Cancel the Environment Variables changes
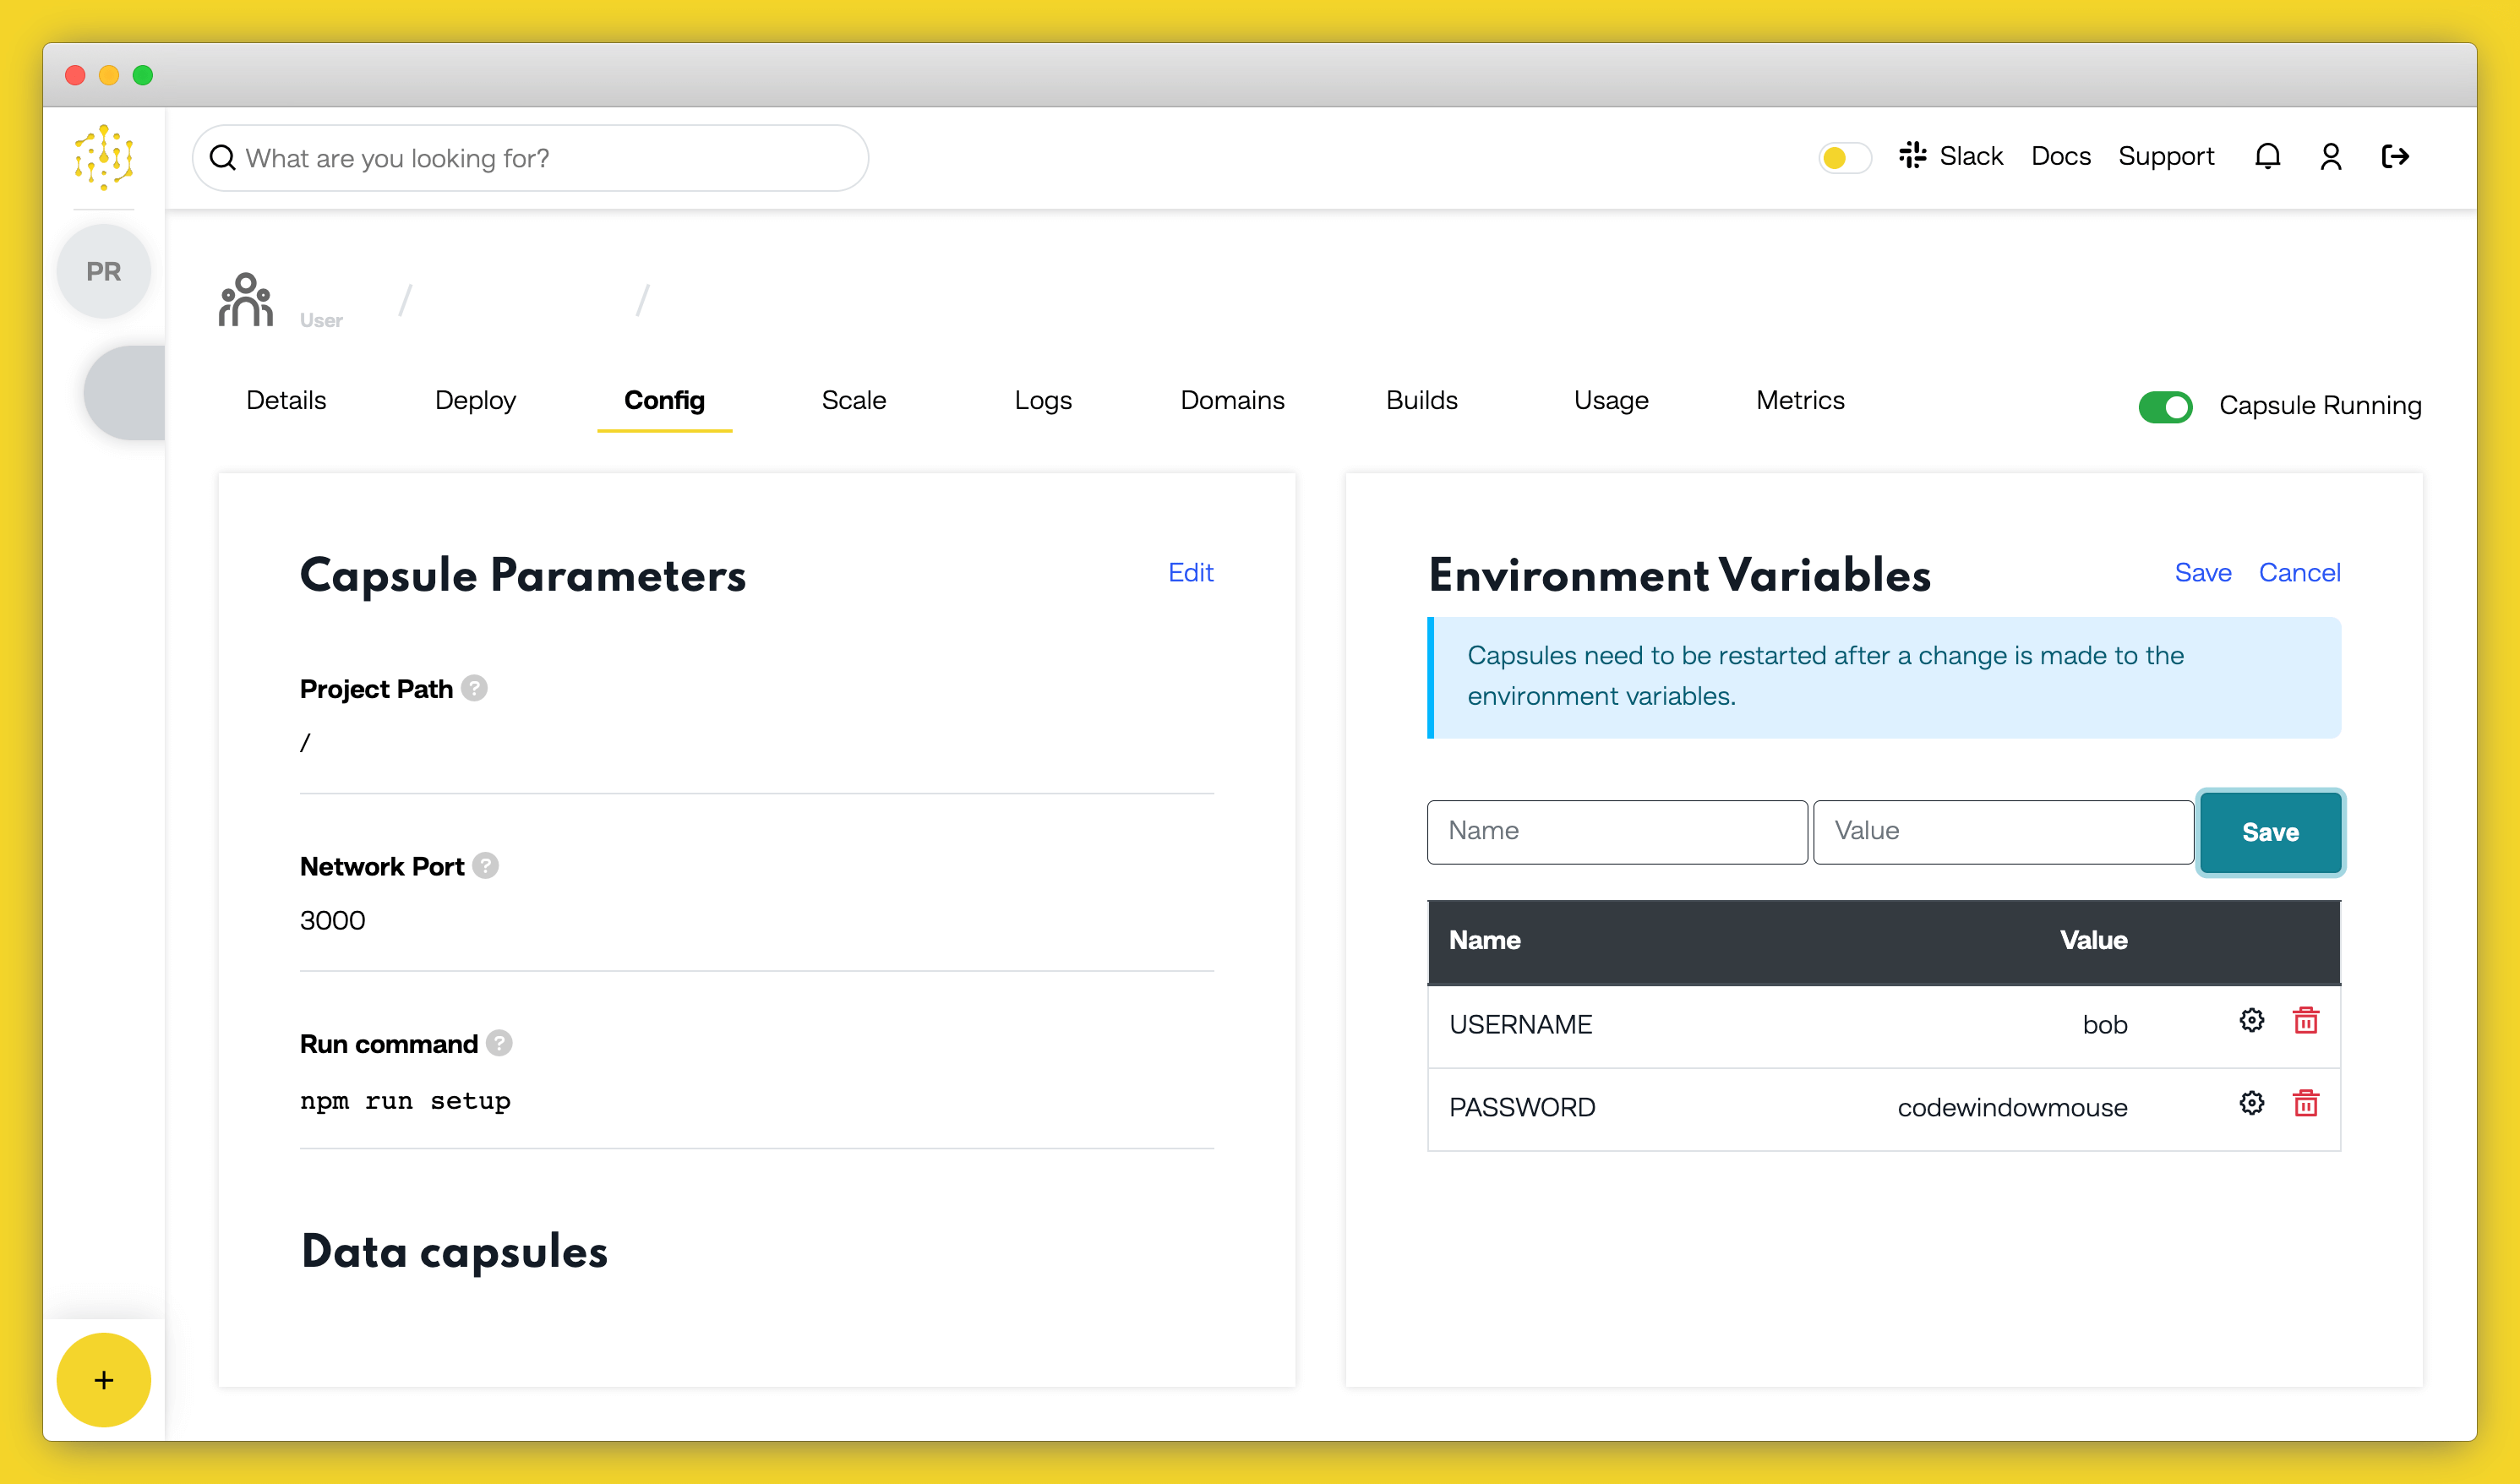The height and width of the screenshot is (1484, 2520). pos(2300,573)
